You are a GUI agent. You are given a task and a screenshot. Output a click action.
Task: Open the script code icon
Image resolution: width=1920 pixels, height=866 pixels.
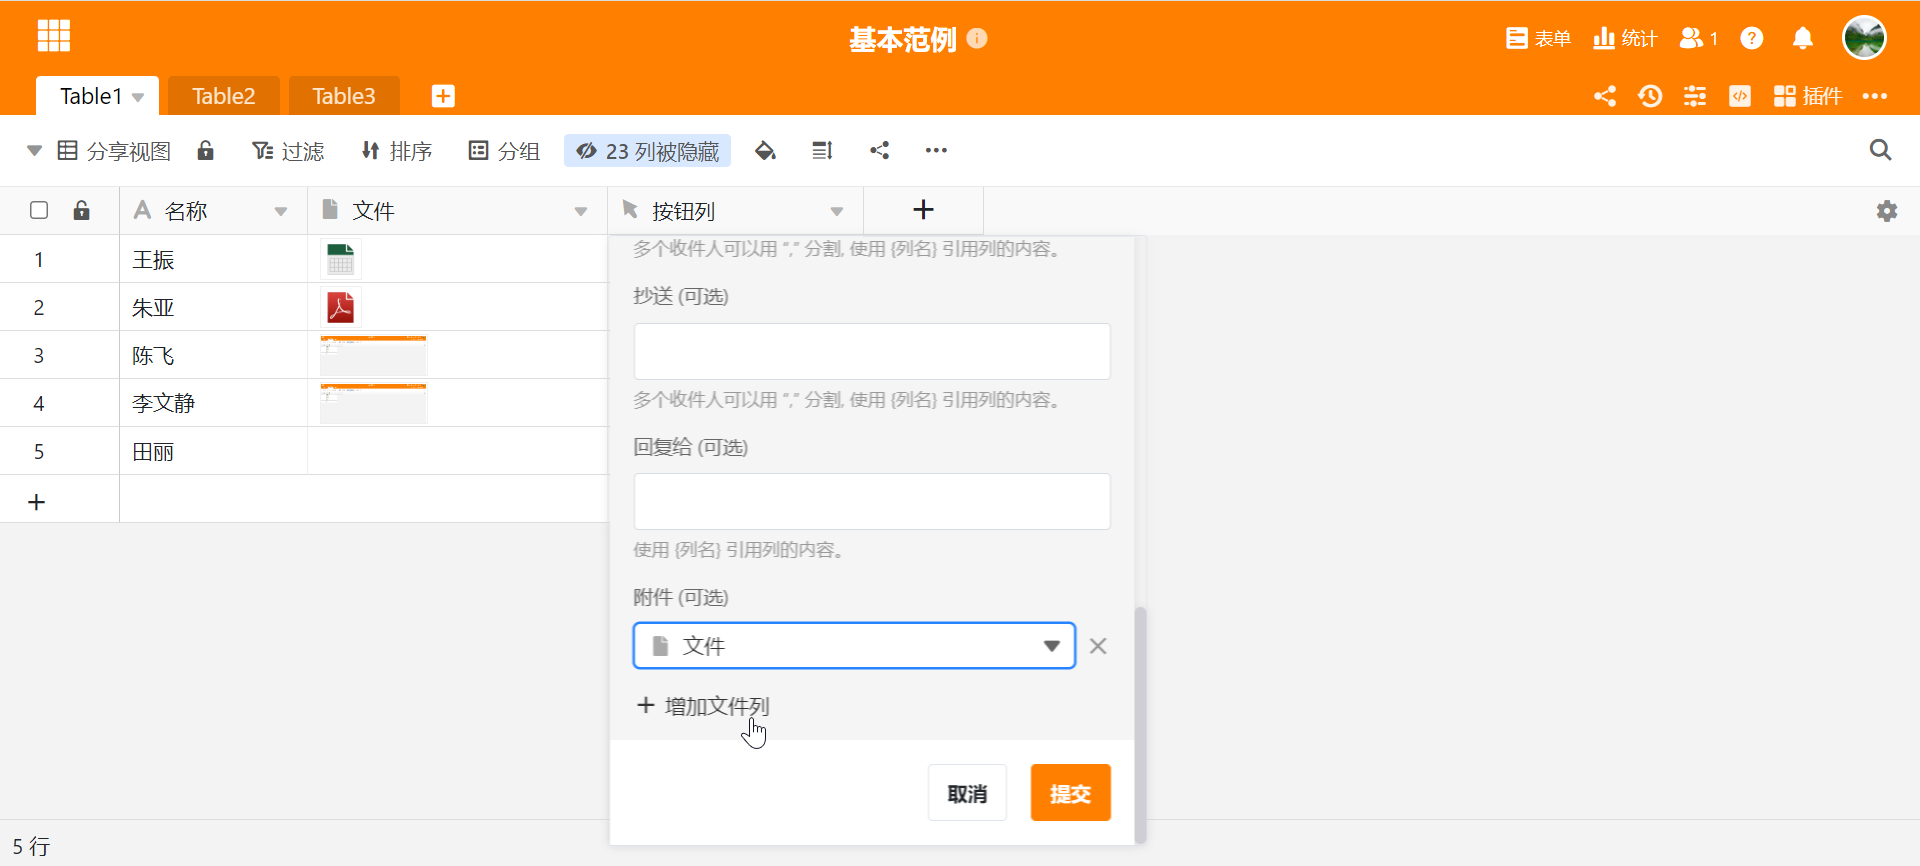[x=1740, y=96]
